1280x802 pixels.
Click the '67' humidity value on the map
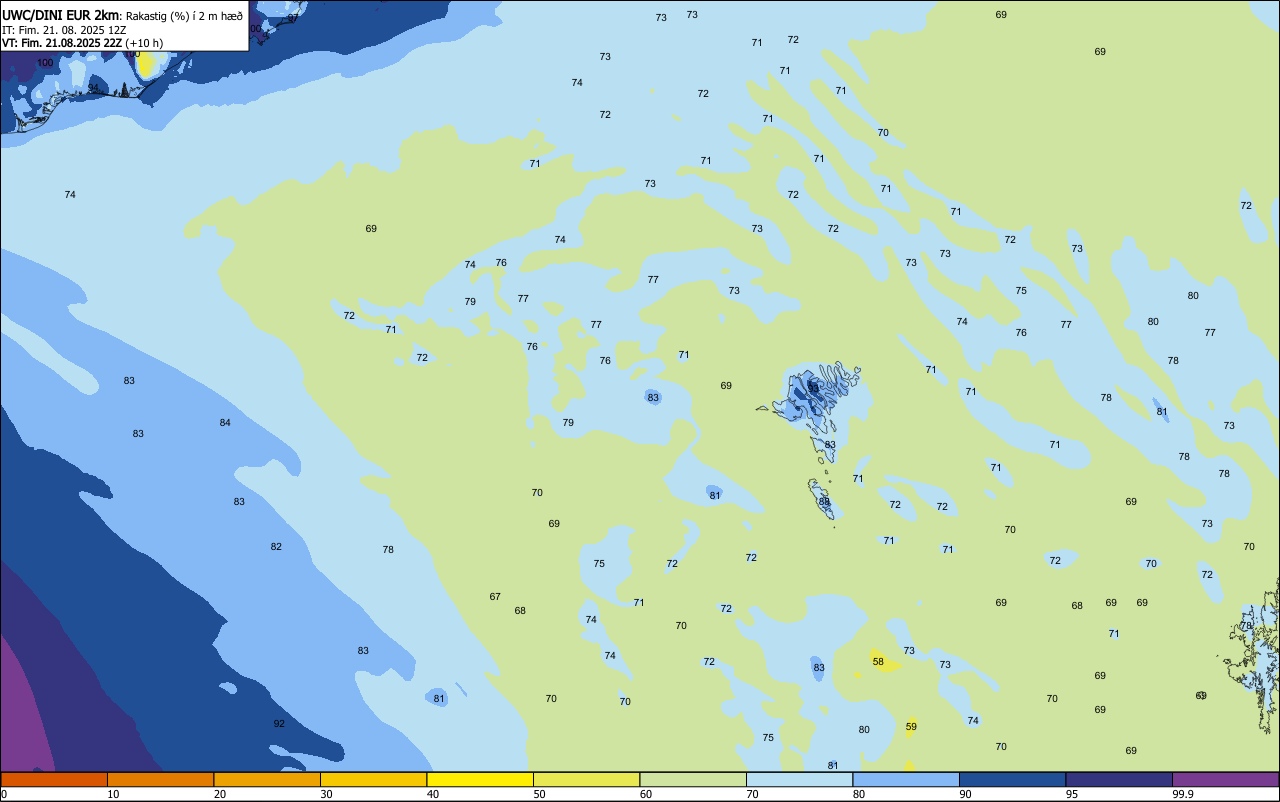pos(495,597)
